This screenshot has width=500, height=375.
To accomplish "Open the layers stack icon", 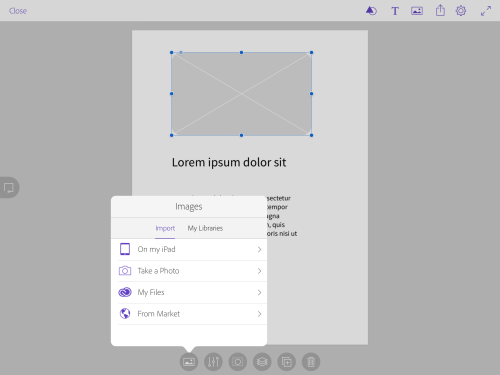I will pyautogui.click(x=262, y=362).
